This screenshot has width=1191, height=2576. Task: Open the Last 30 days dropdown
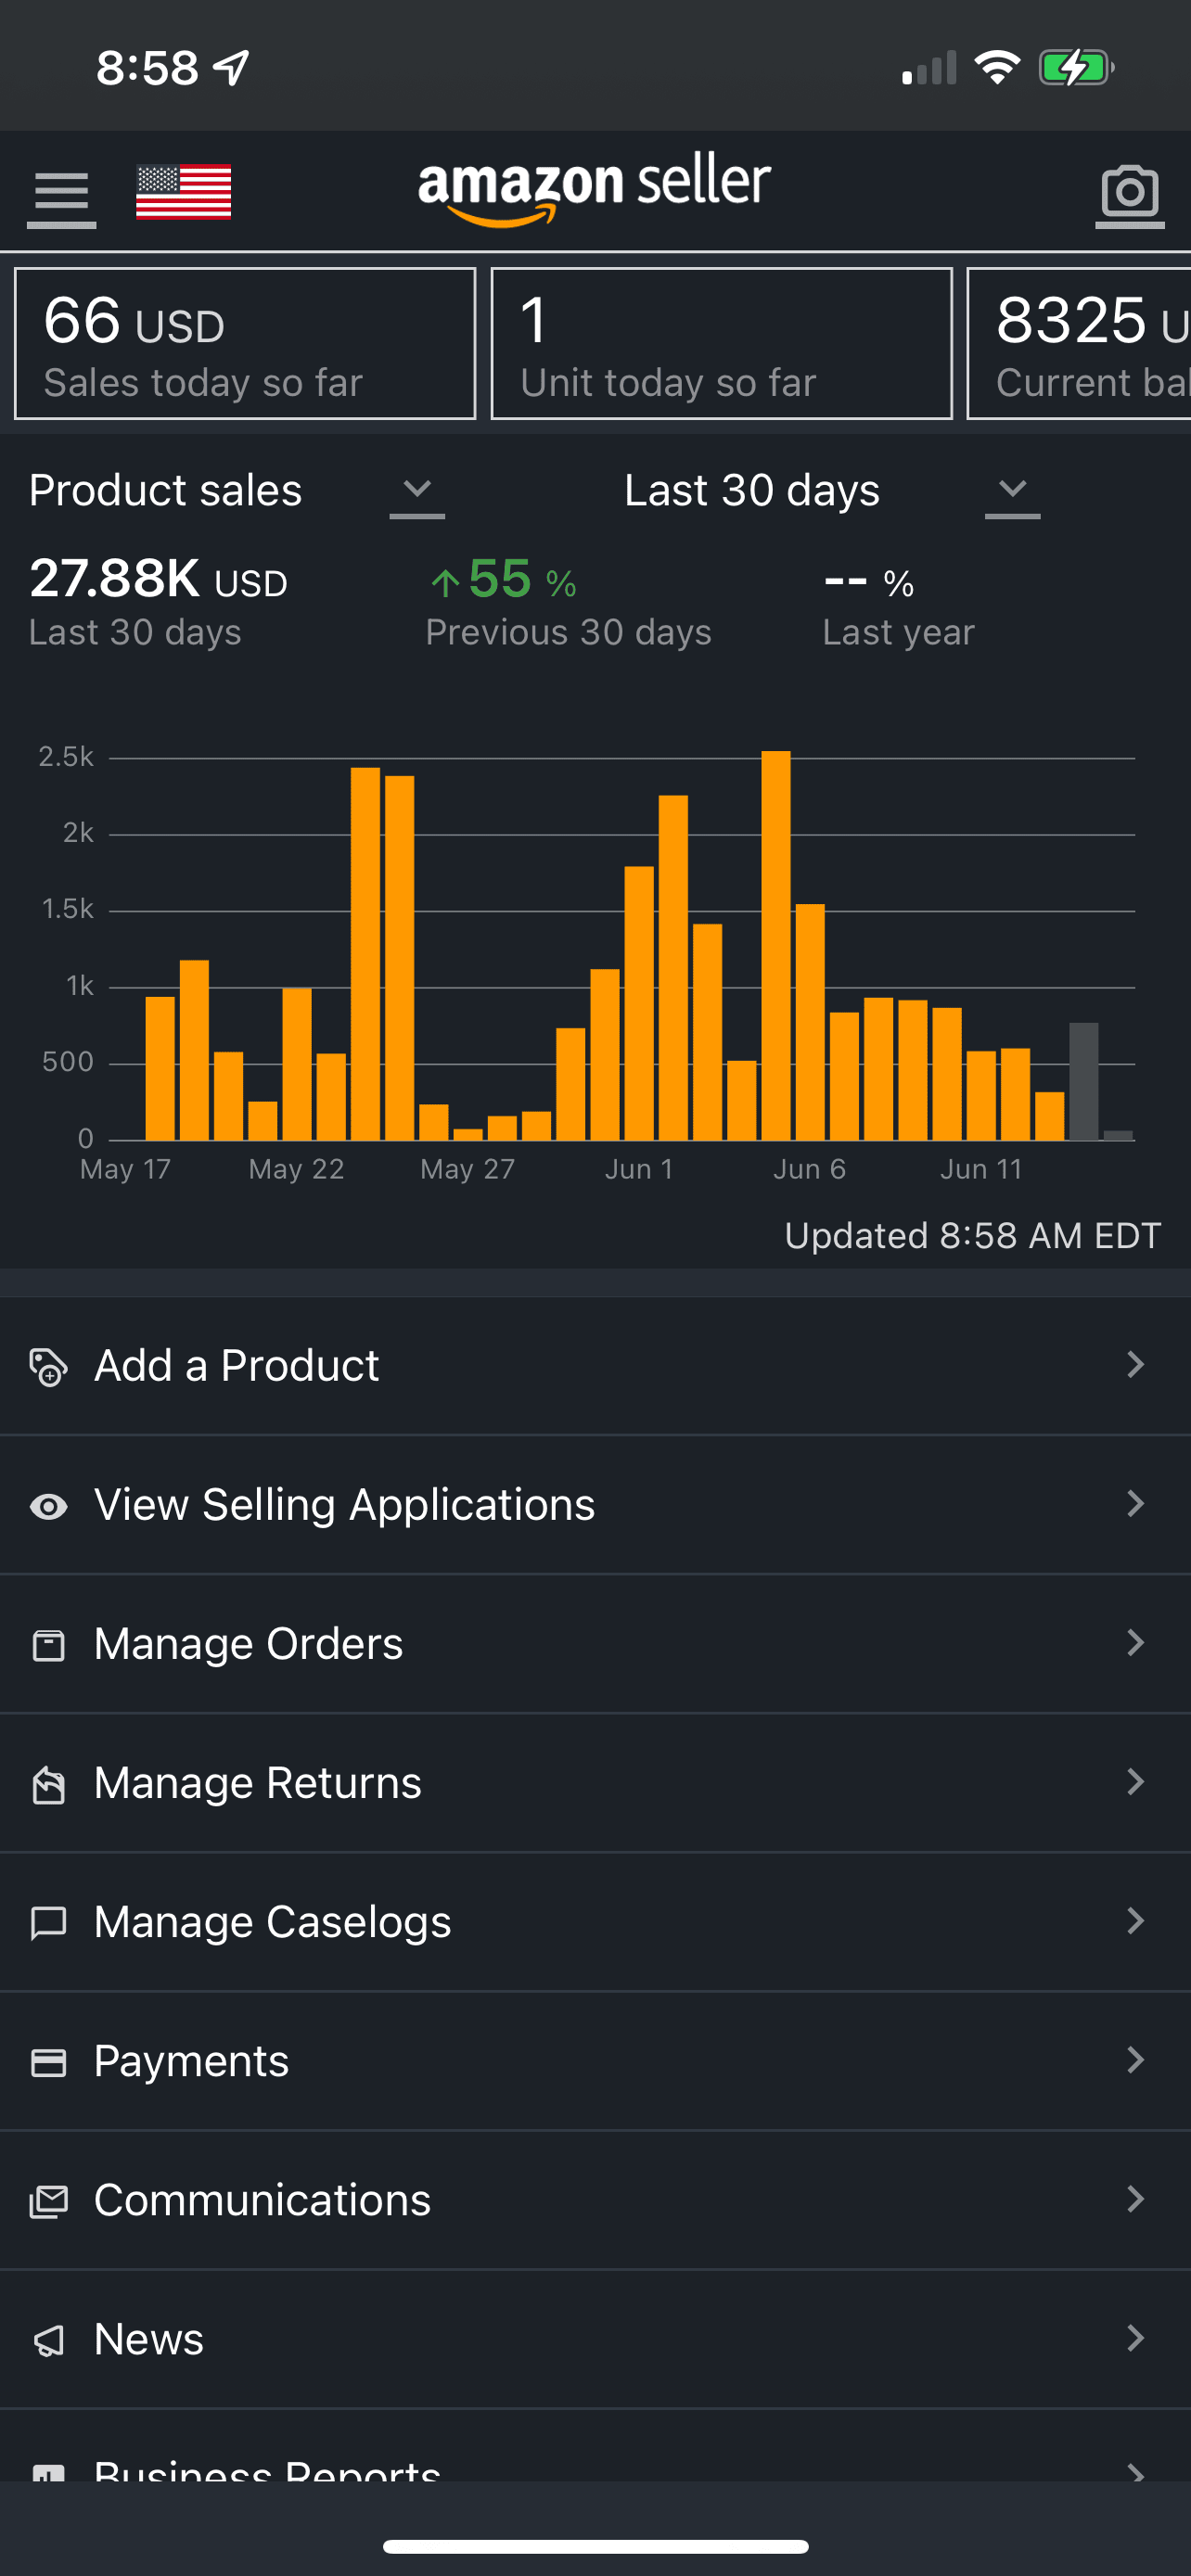point(1012,491)
